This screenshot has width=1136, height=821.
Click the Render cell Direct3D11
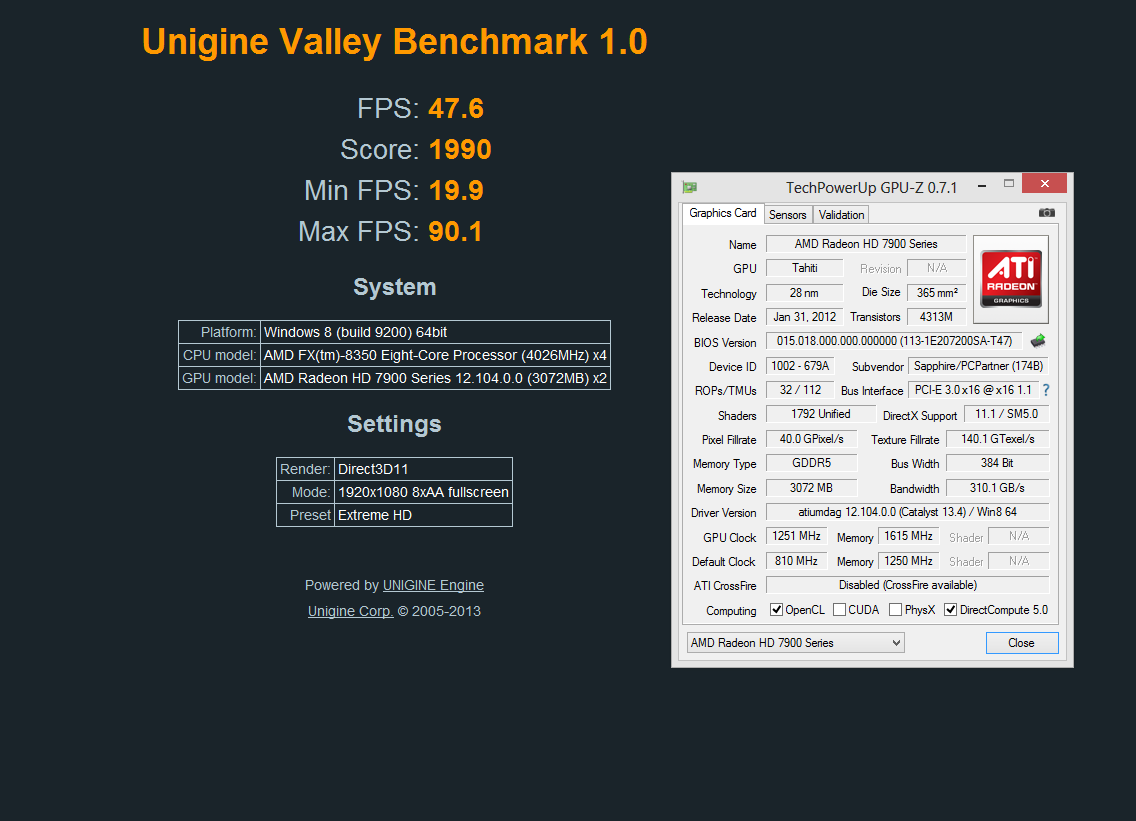tap(423, 469)
